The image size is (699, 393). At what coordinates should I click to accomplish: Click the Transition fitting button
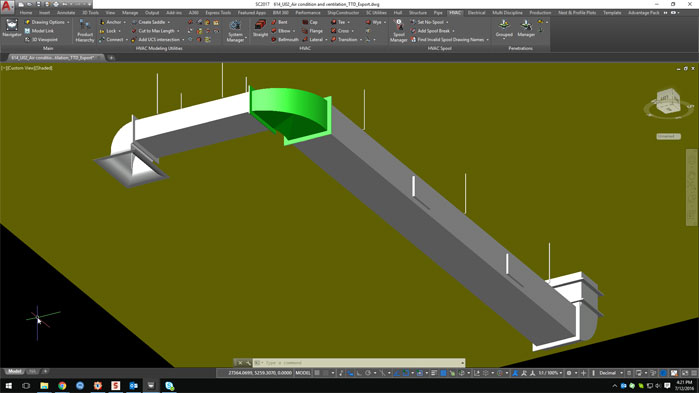tap(344, 40)
